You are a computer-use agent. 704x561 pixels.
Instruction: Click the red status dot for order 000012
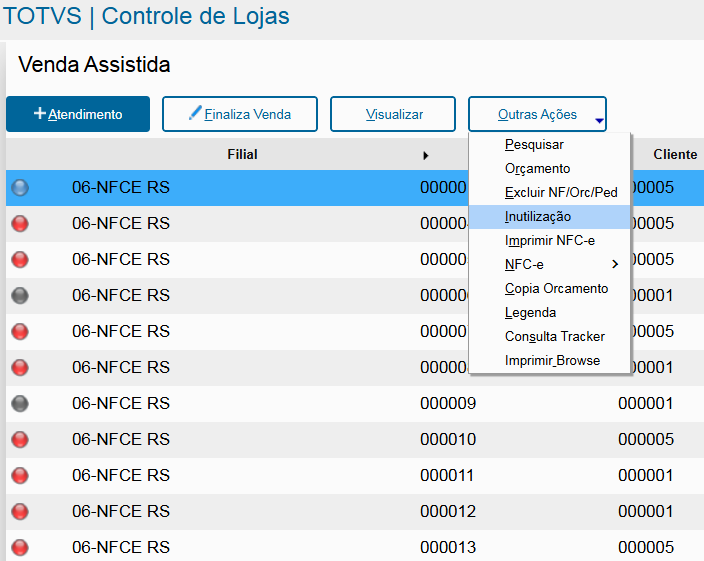point(20,512)
